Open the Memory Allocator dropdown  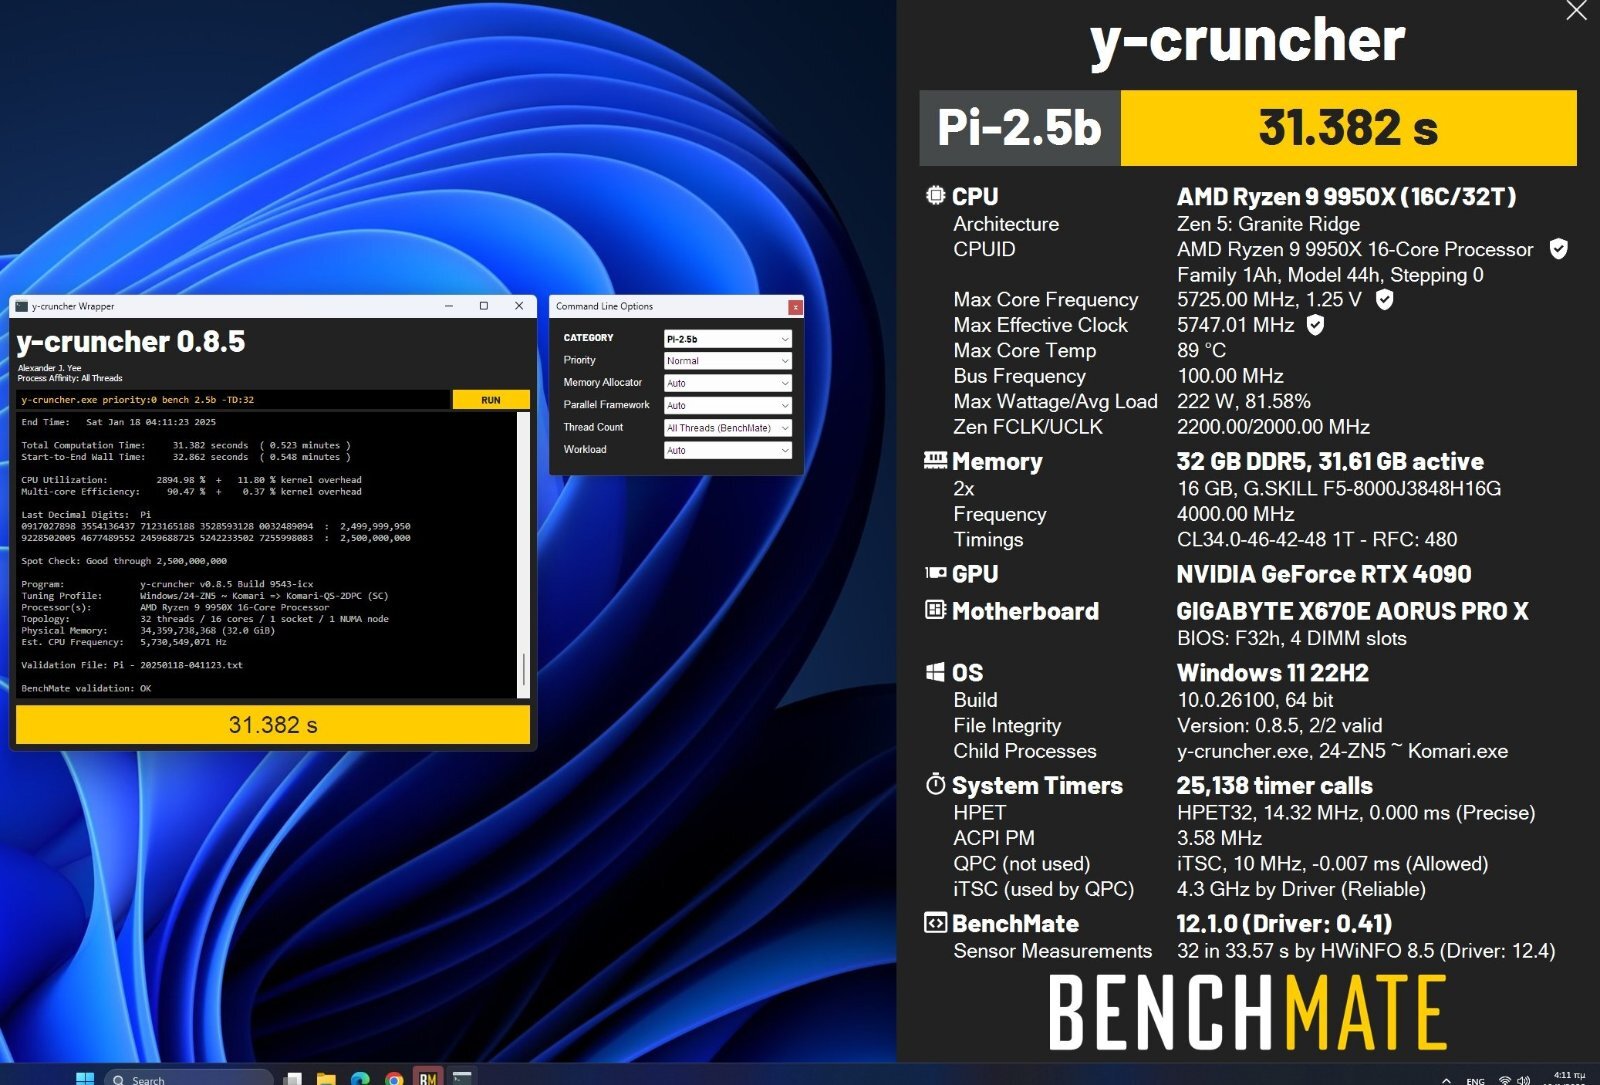(728, 383)
